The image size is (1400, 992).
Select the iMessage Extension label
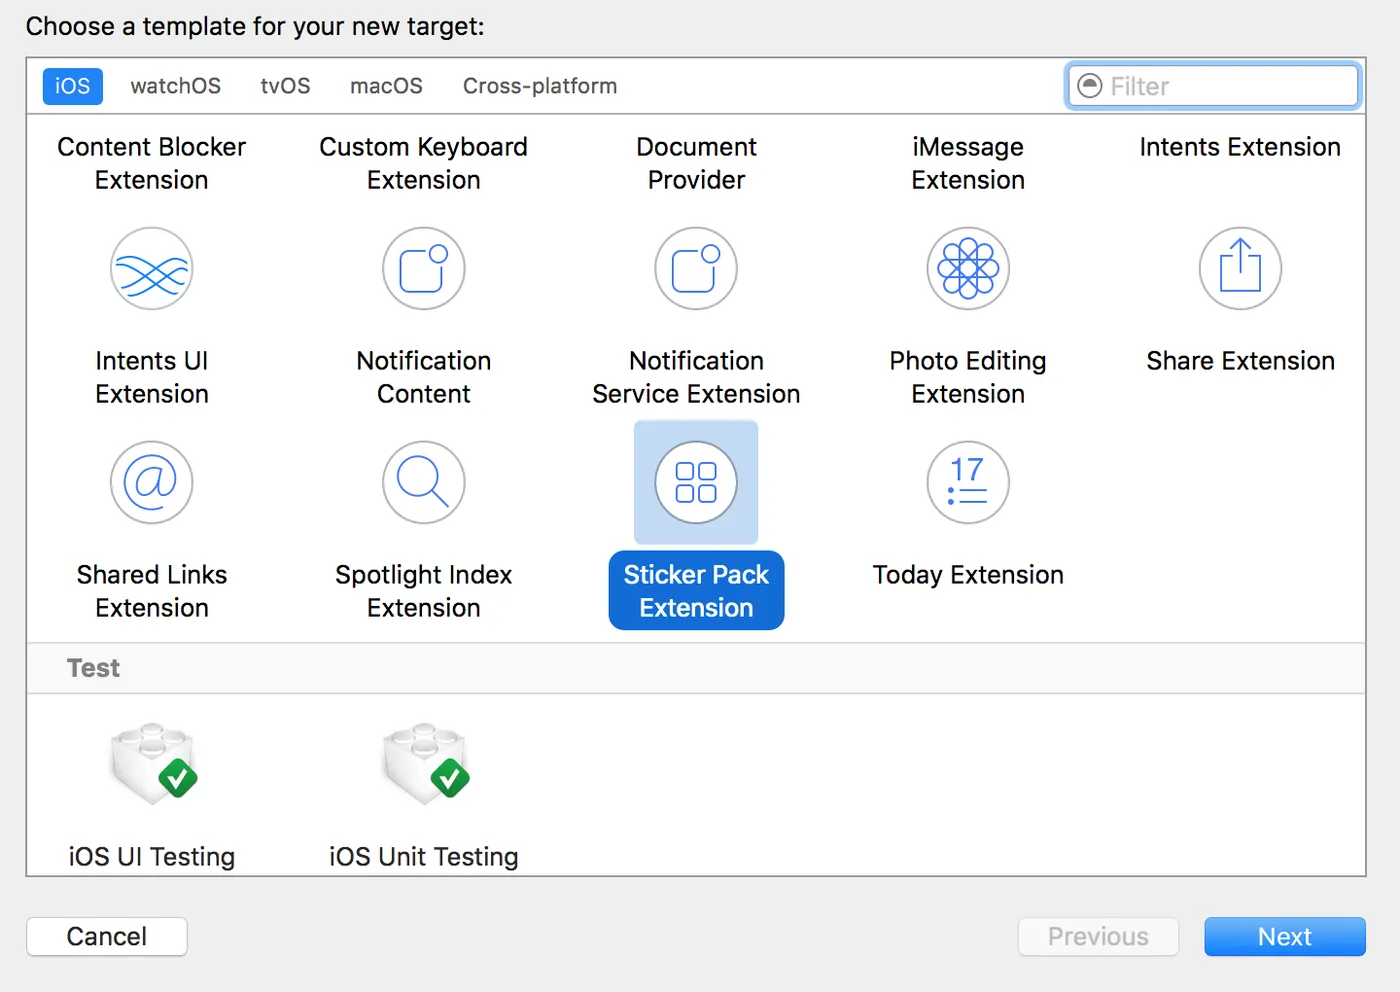[x=968, y=163]
